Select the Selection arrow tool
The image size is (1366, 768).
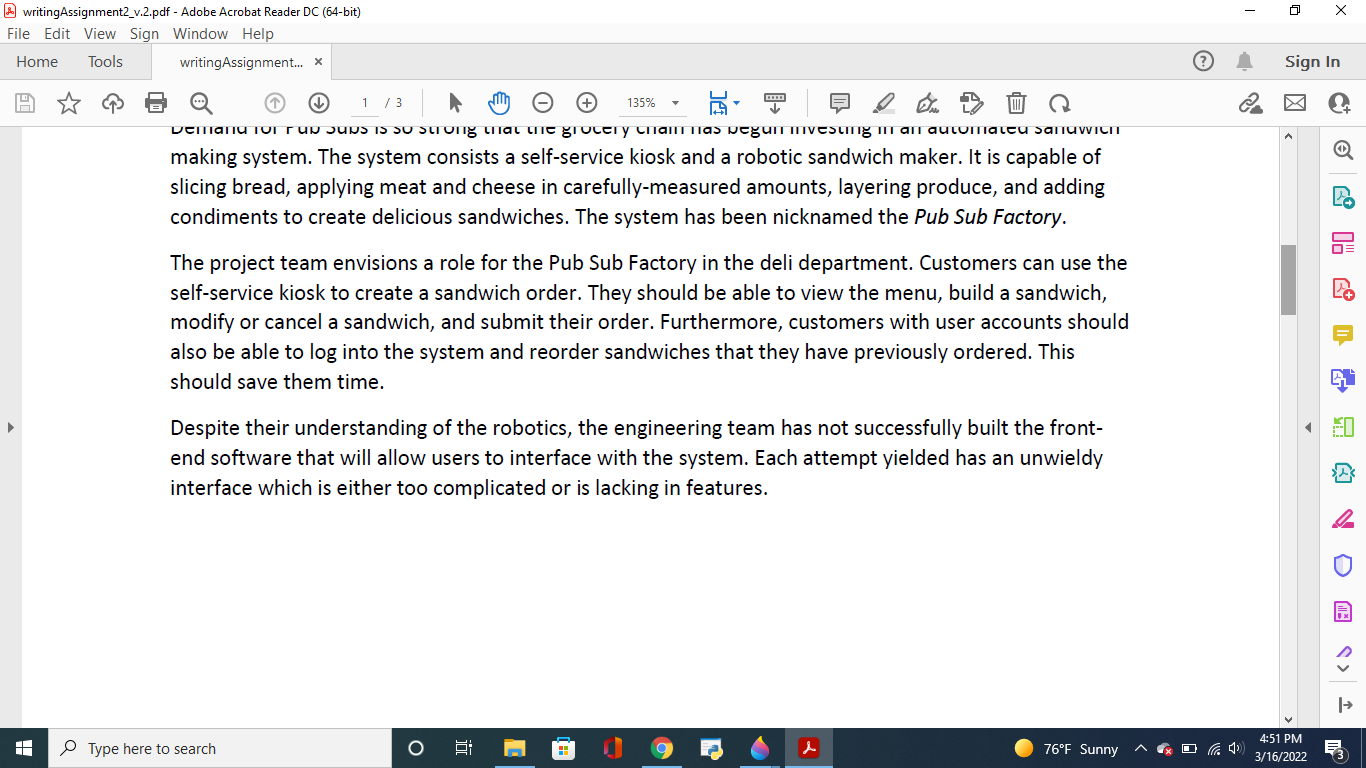(x=455, y=102)
